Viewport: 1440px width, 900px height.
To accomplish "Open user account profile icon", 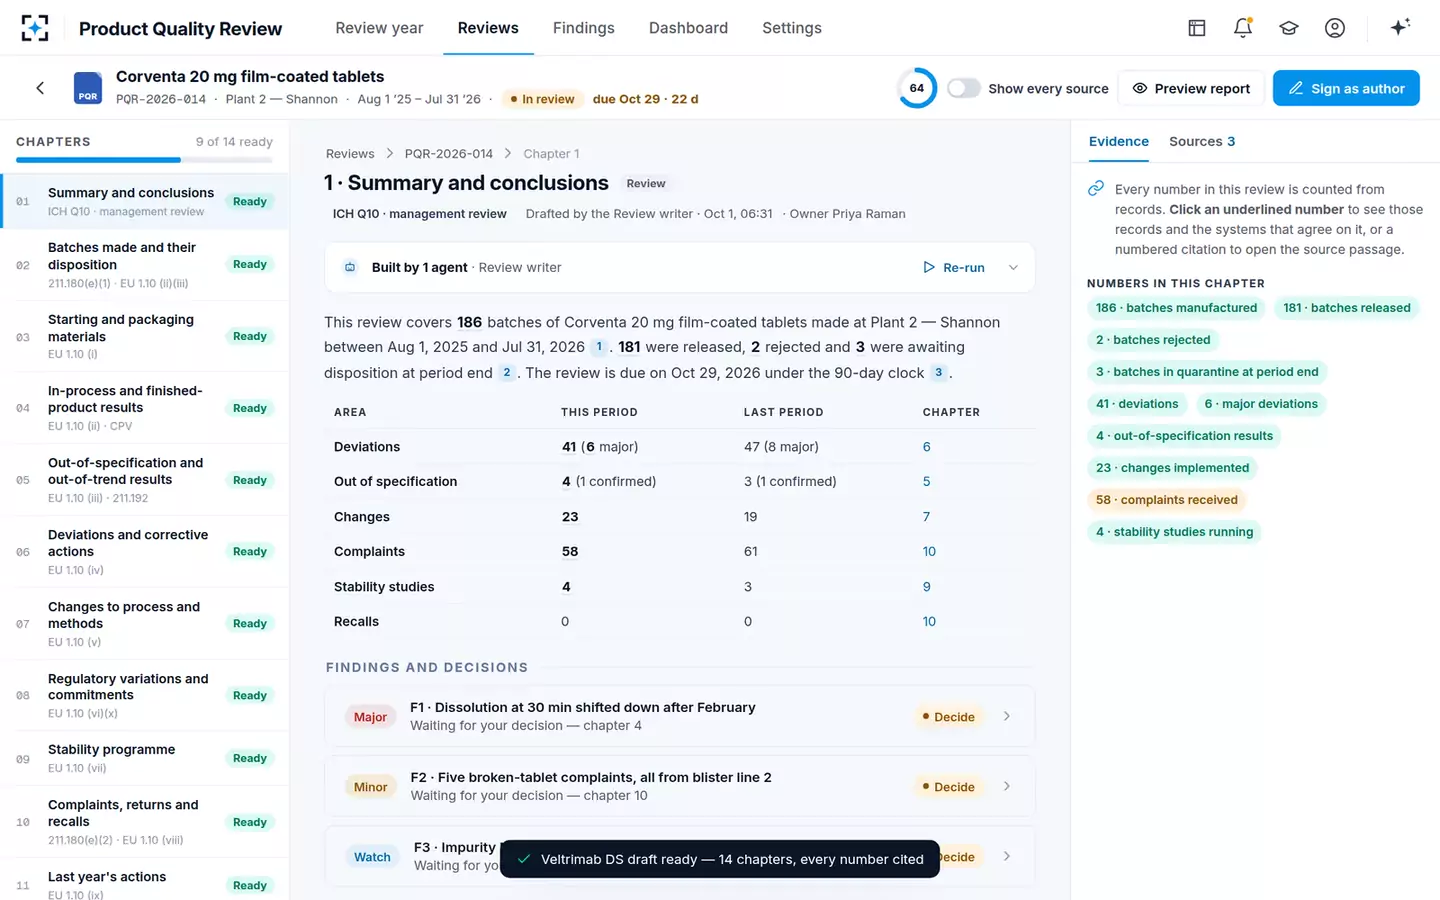I will click(x=1335, y=28).
